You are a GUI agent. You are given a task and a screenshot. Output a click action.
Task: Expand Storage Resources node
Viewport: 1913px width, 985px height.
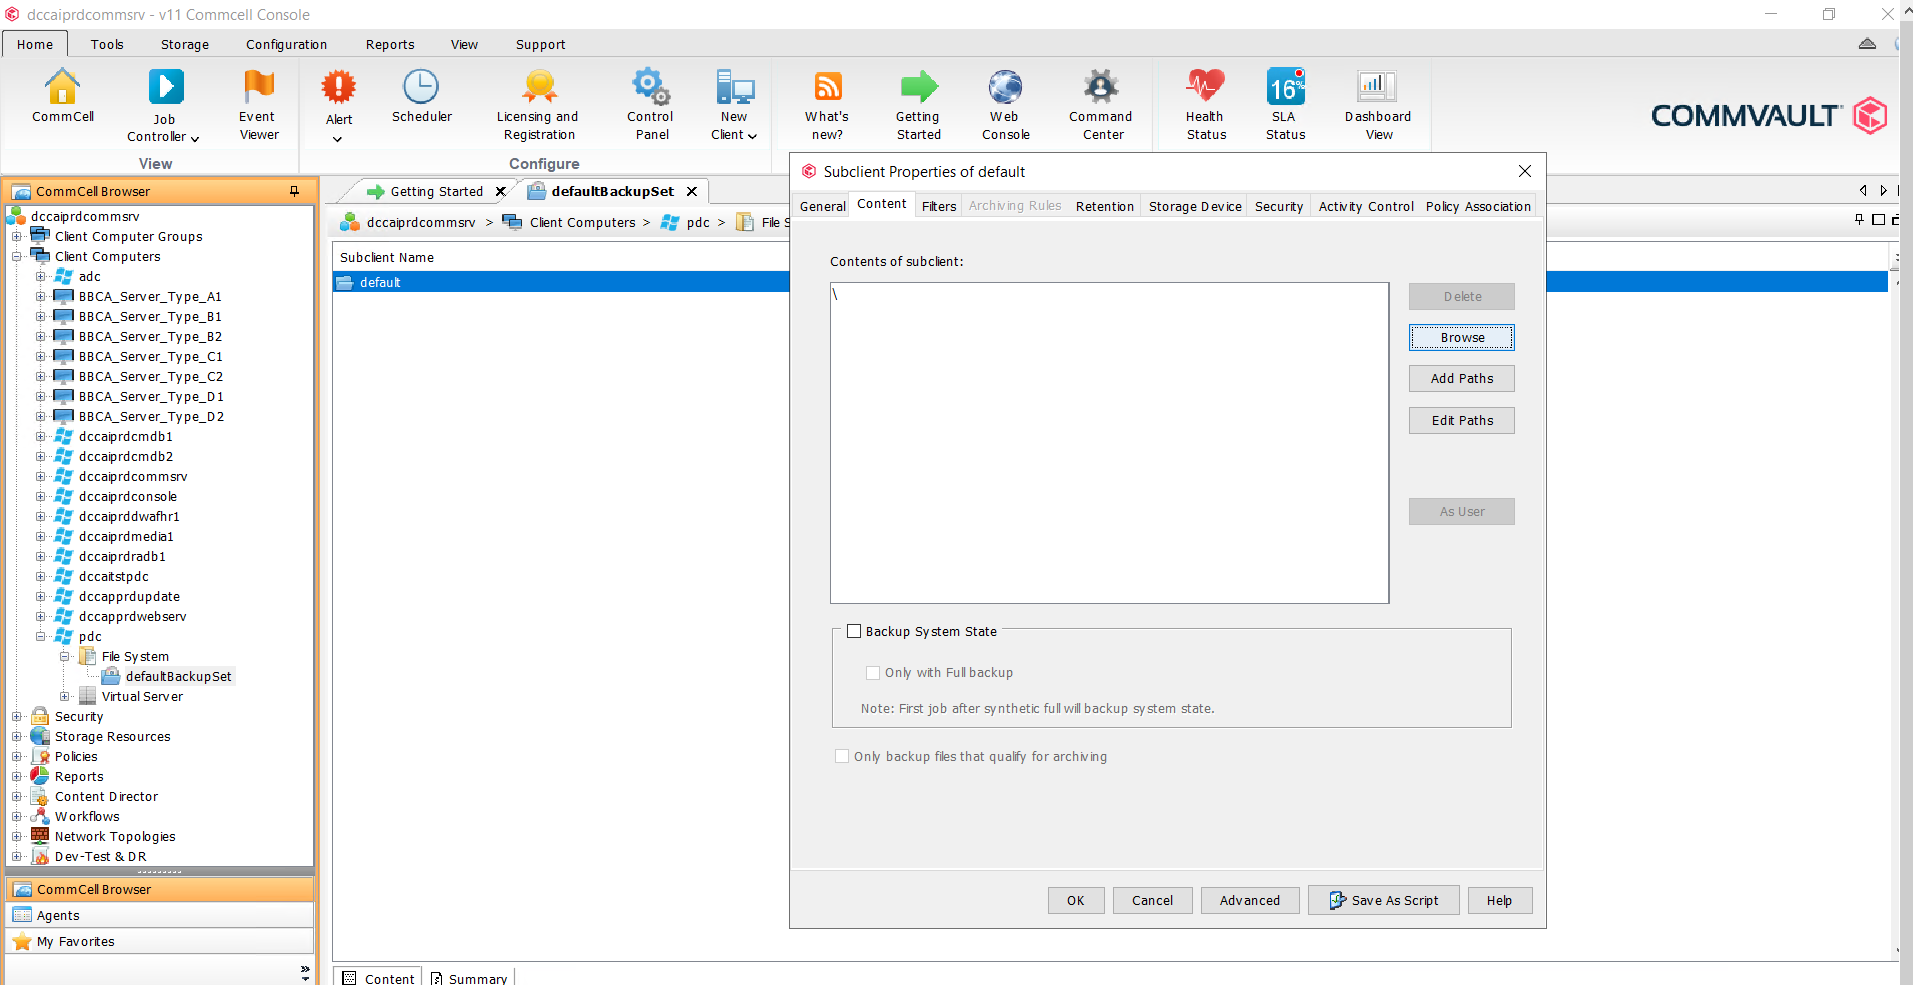pyautogui.click(x=17, y=737)
